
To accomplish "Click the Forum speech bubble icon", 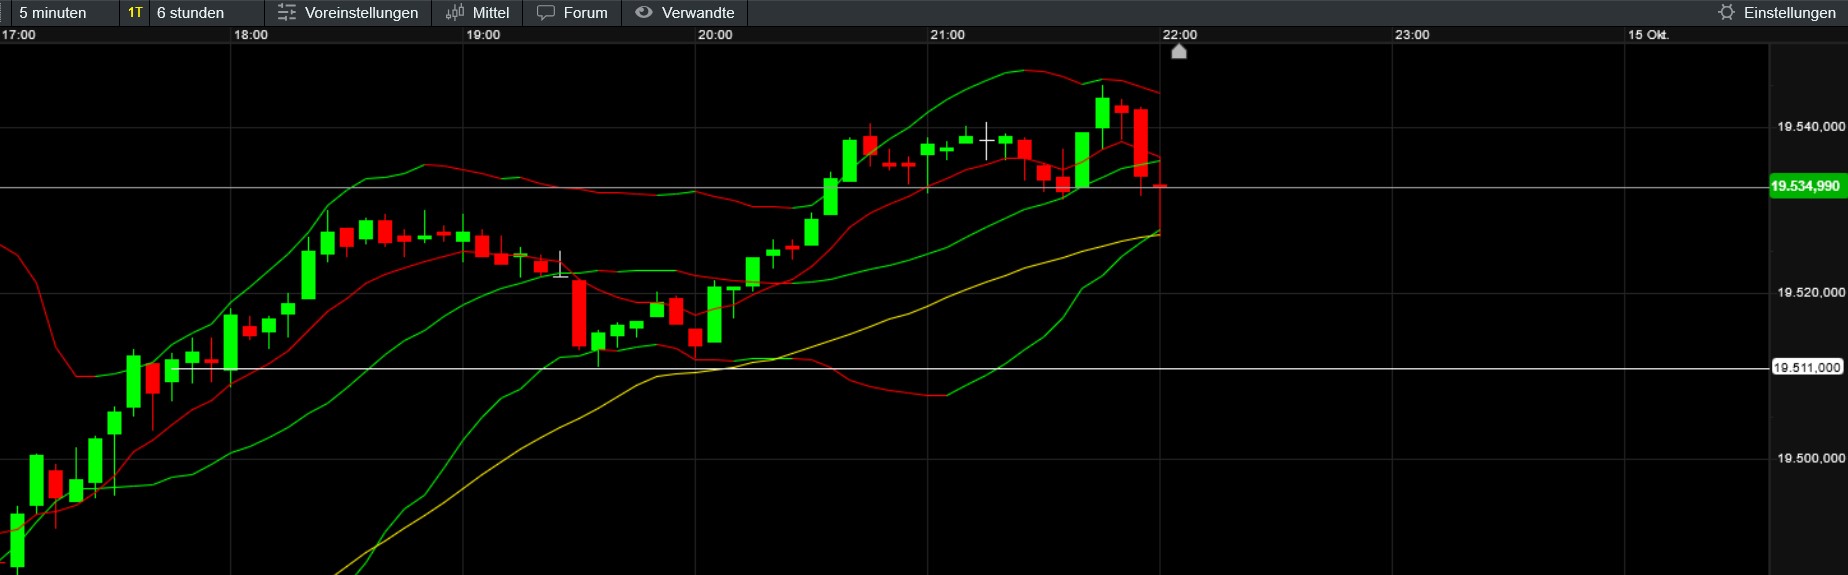I will (x=546, y=13).
